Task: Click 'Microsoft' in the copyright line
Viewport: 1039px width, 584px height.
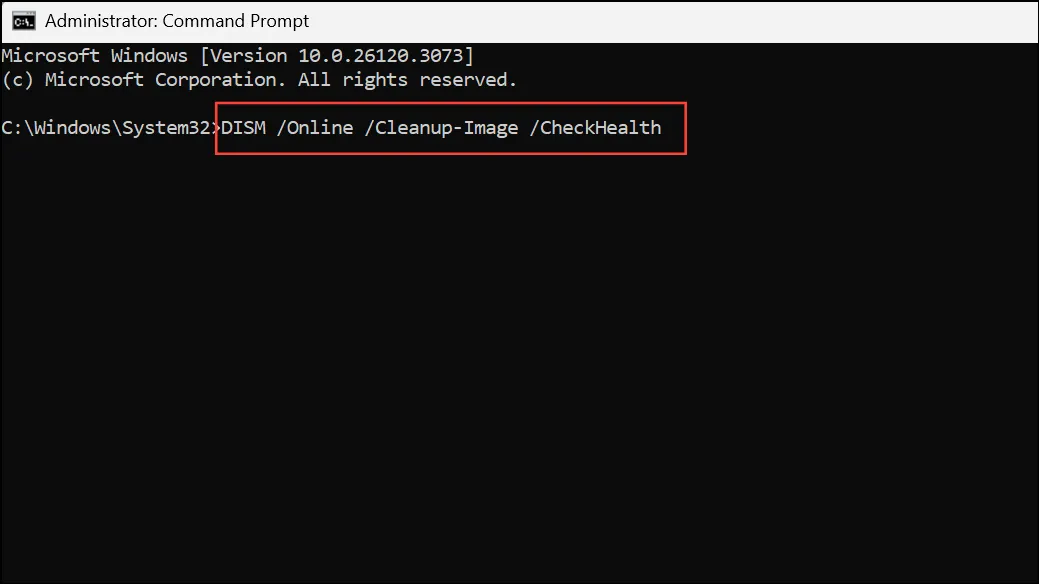Action: tap(94, 80)
